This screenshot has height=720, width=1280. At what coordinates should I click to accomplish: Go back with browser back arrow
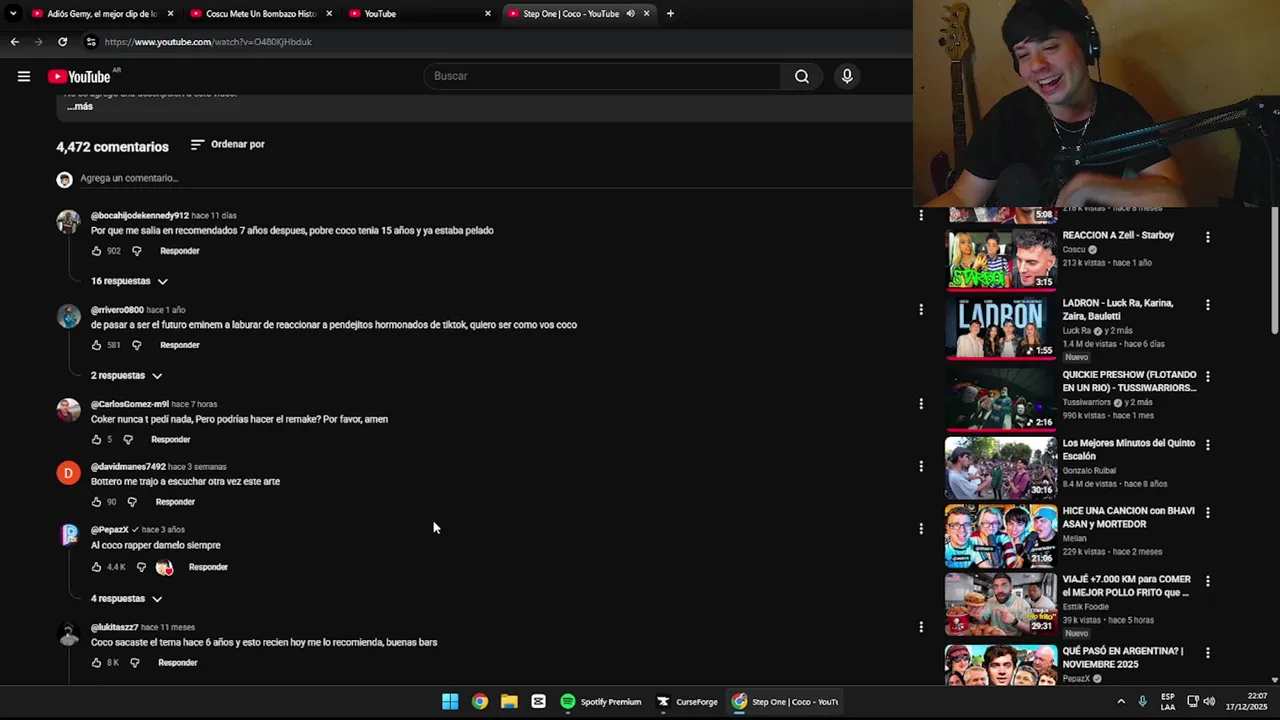(14, 42)
